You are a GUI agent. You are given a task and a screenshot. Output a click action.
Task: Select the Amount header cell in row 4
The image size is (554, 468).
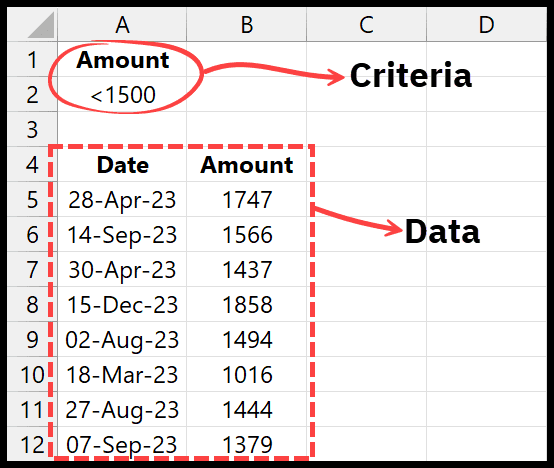click(x=247, y=164)
